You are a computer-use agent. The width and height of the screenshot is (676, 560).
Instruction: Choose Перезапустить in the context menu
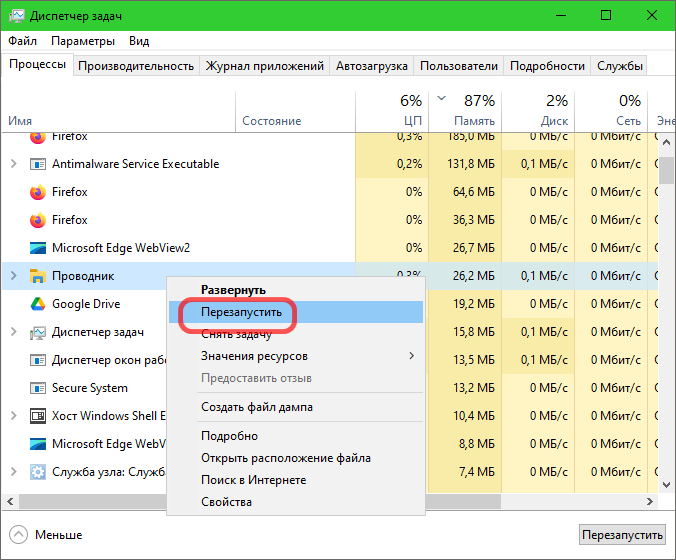pyautogui.click(x=242, y=313)
